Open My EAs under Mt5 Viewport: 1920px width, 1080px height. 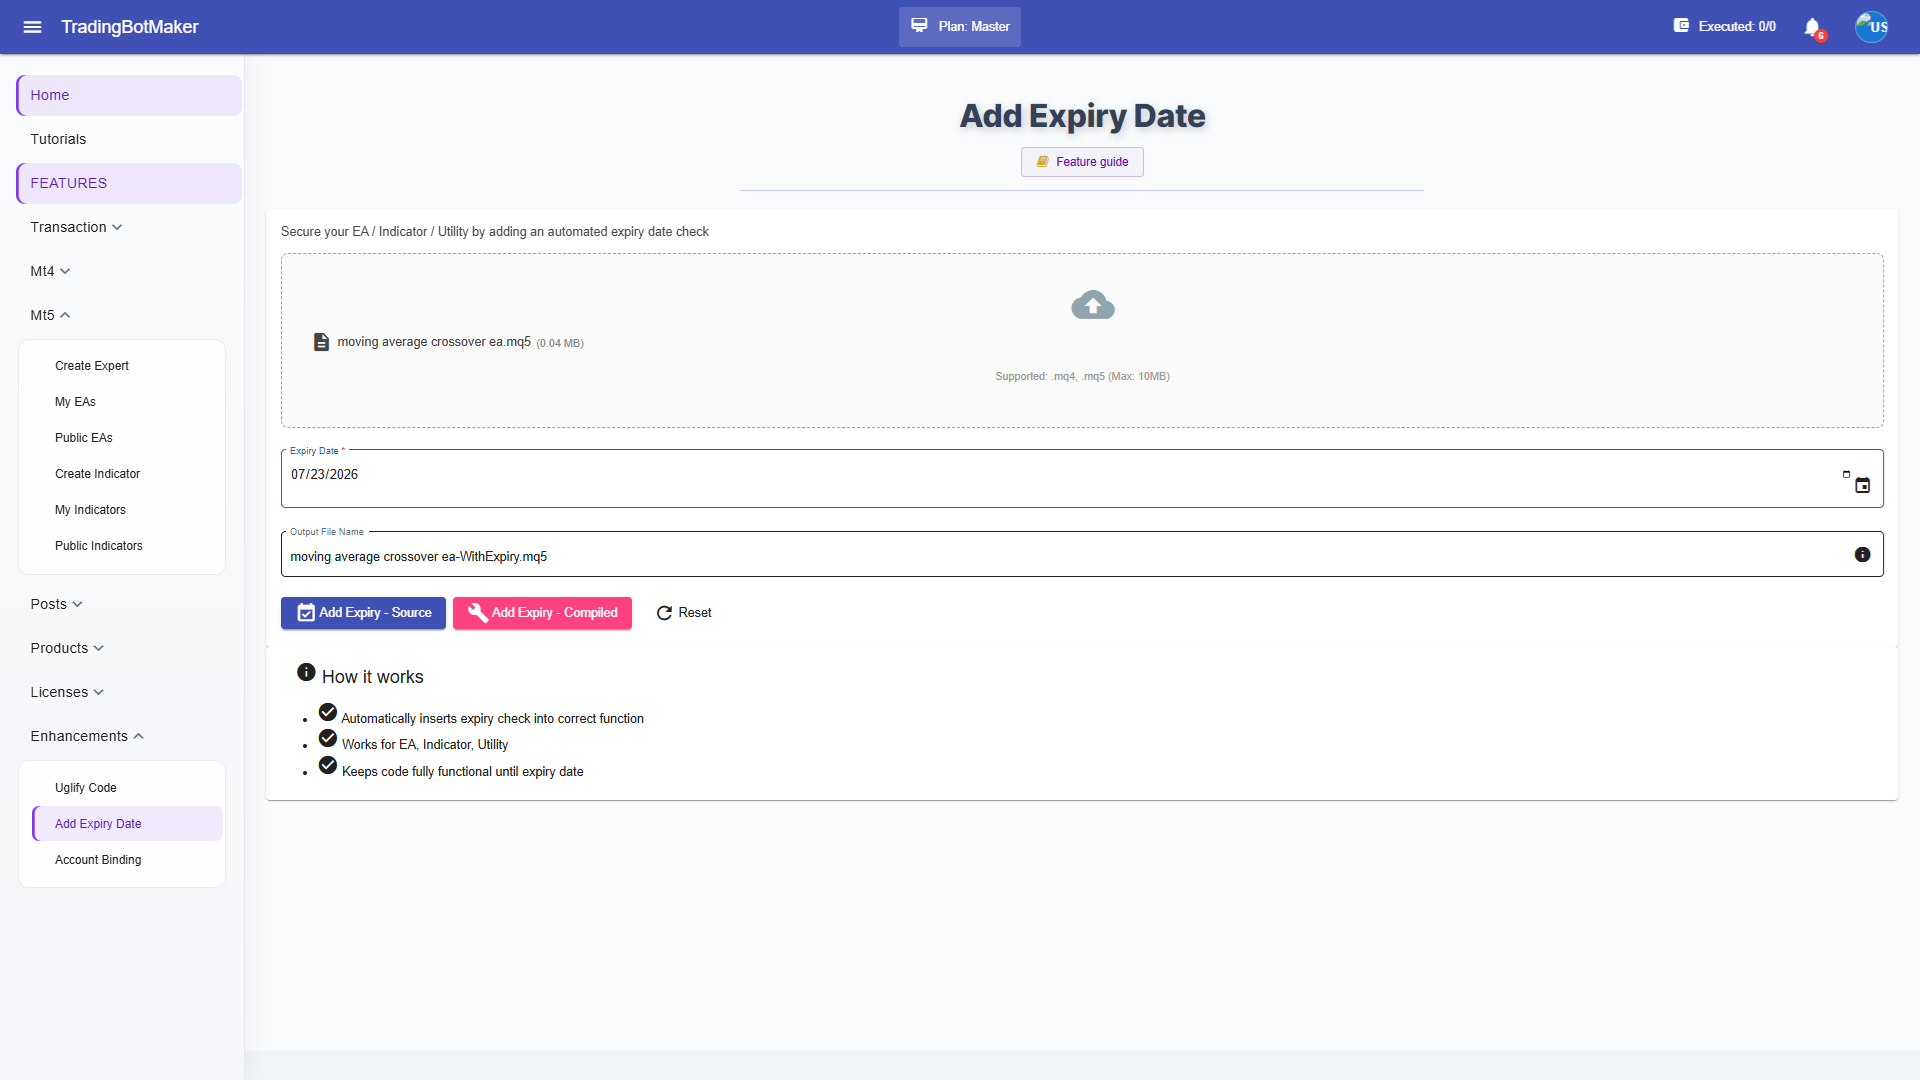tap(75, 402)
